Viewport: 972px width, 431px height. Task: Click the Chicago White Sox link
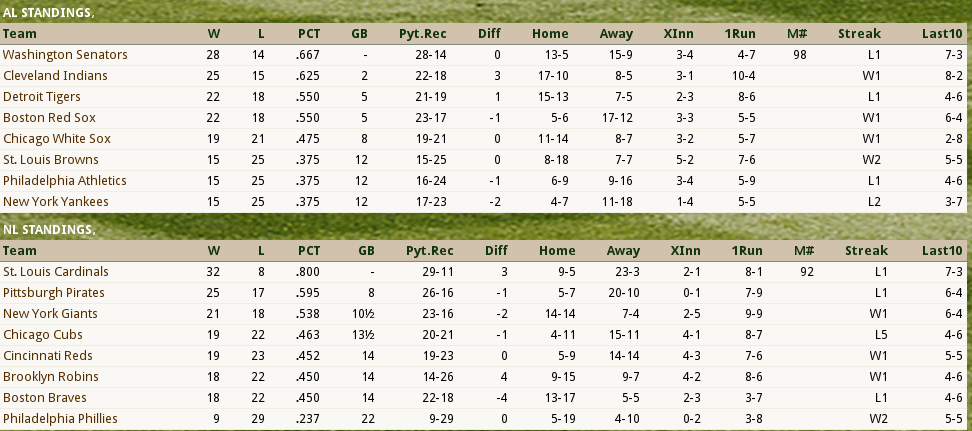click(57, 138)
